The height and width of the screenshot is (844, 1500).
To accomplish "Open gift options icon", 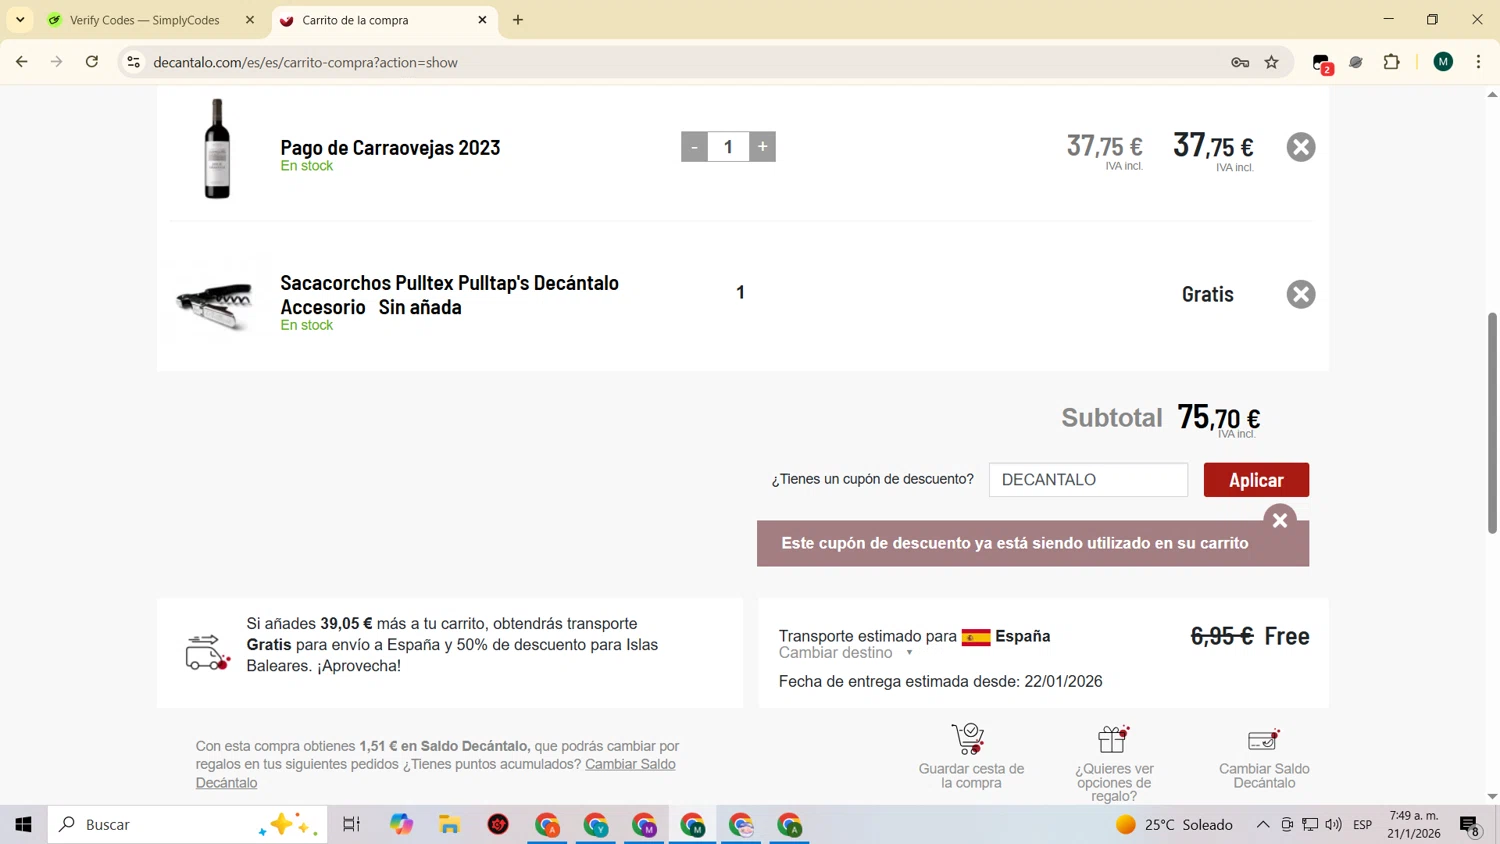I will [x=1113, y=739].
